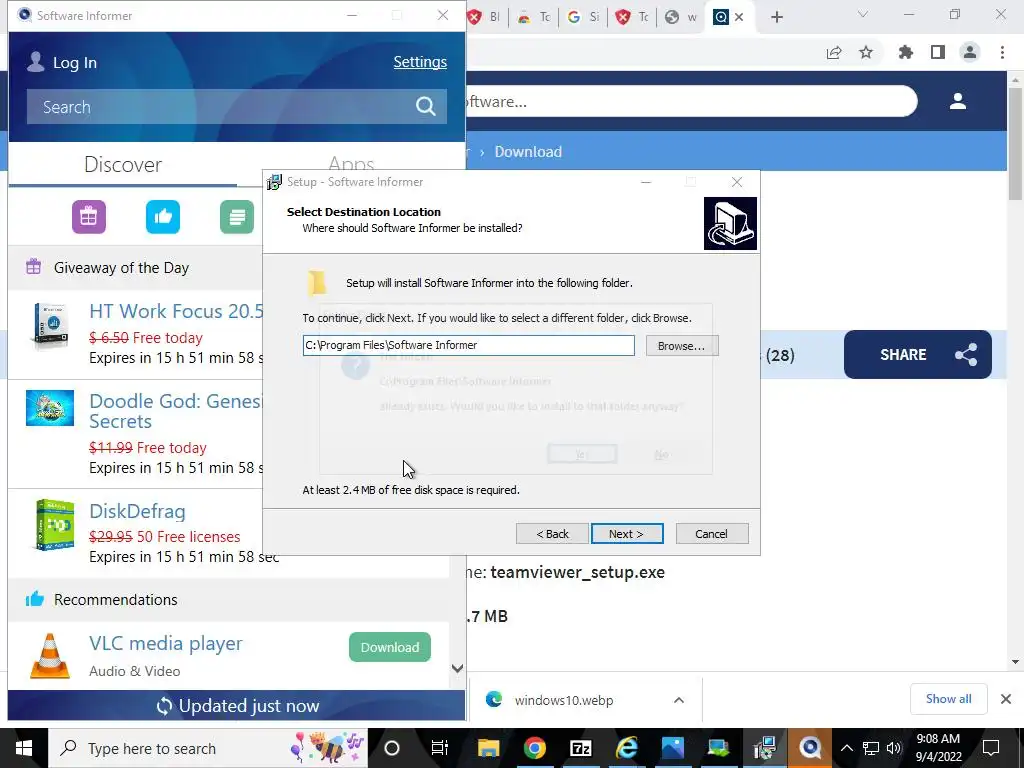Click the destination folder path field

pyautogui.click(x=468, y=345)
